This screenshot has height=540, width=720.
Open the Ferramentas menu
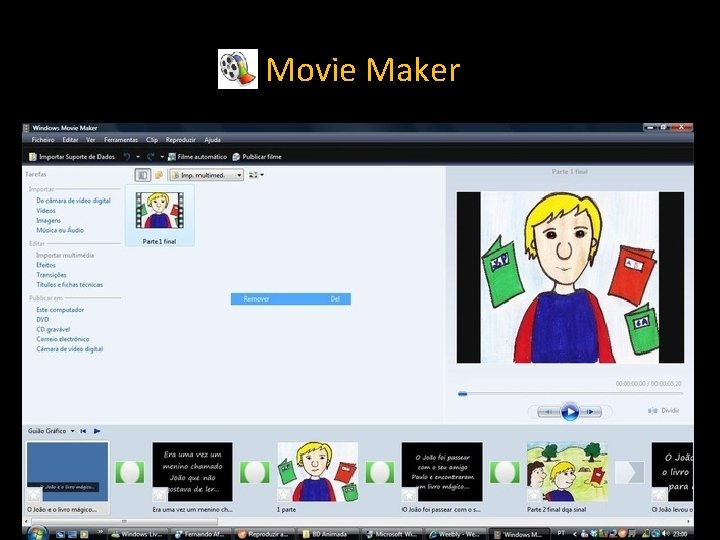[121, 140]
